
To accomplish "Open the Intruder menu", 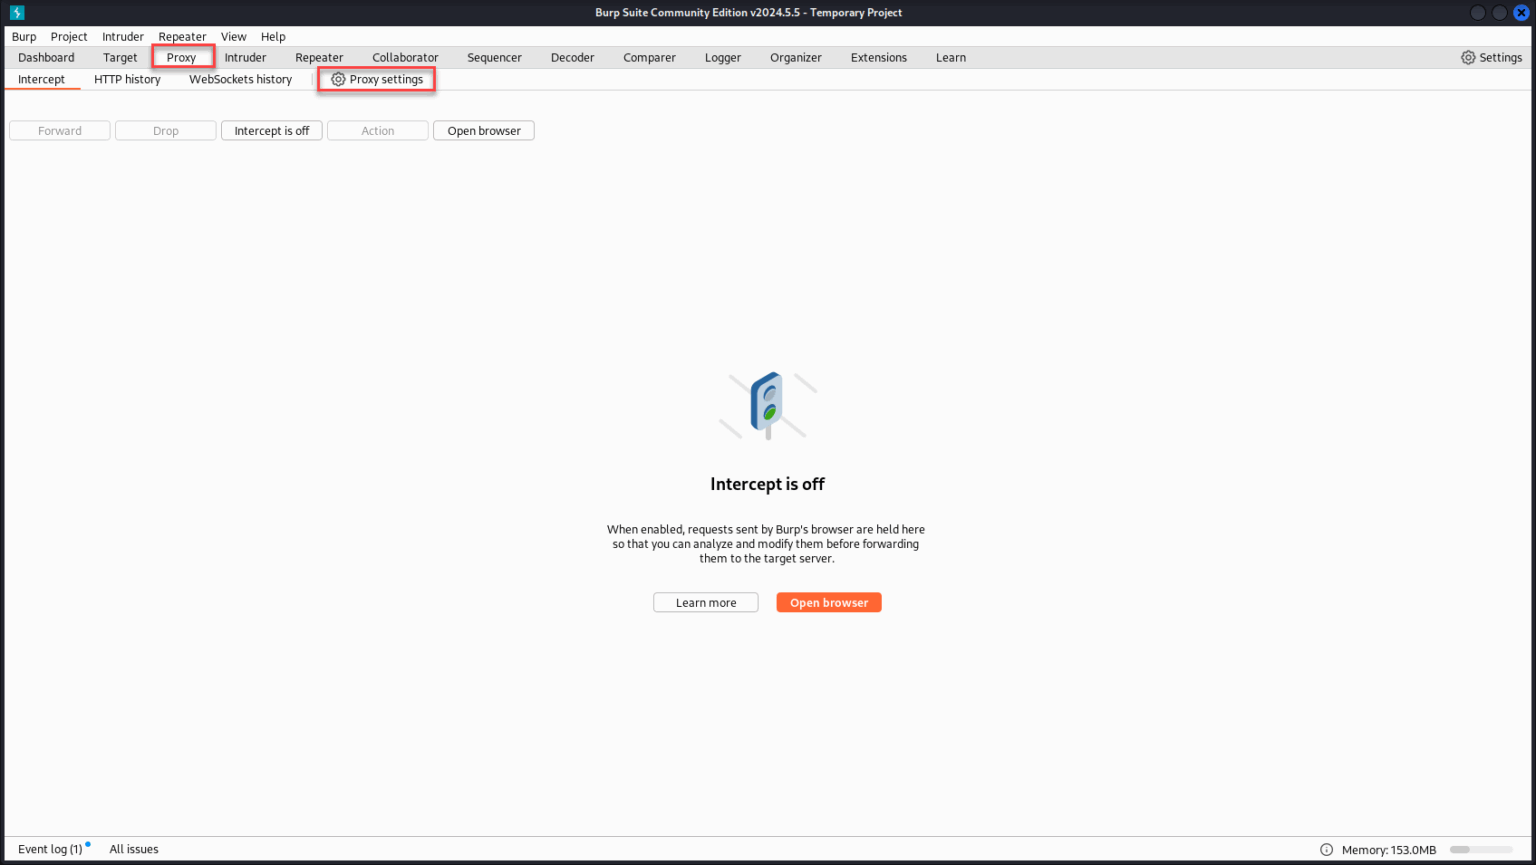I will point(122,36).
